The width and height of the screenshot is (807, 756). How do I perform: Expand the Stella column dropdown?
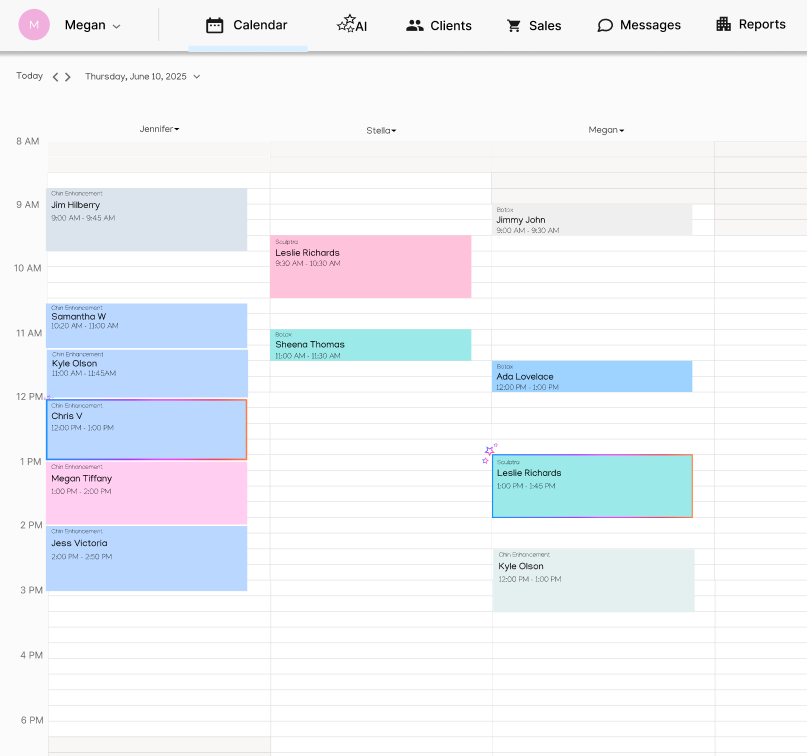(381, 131)
